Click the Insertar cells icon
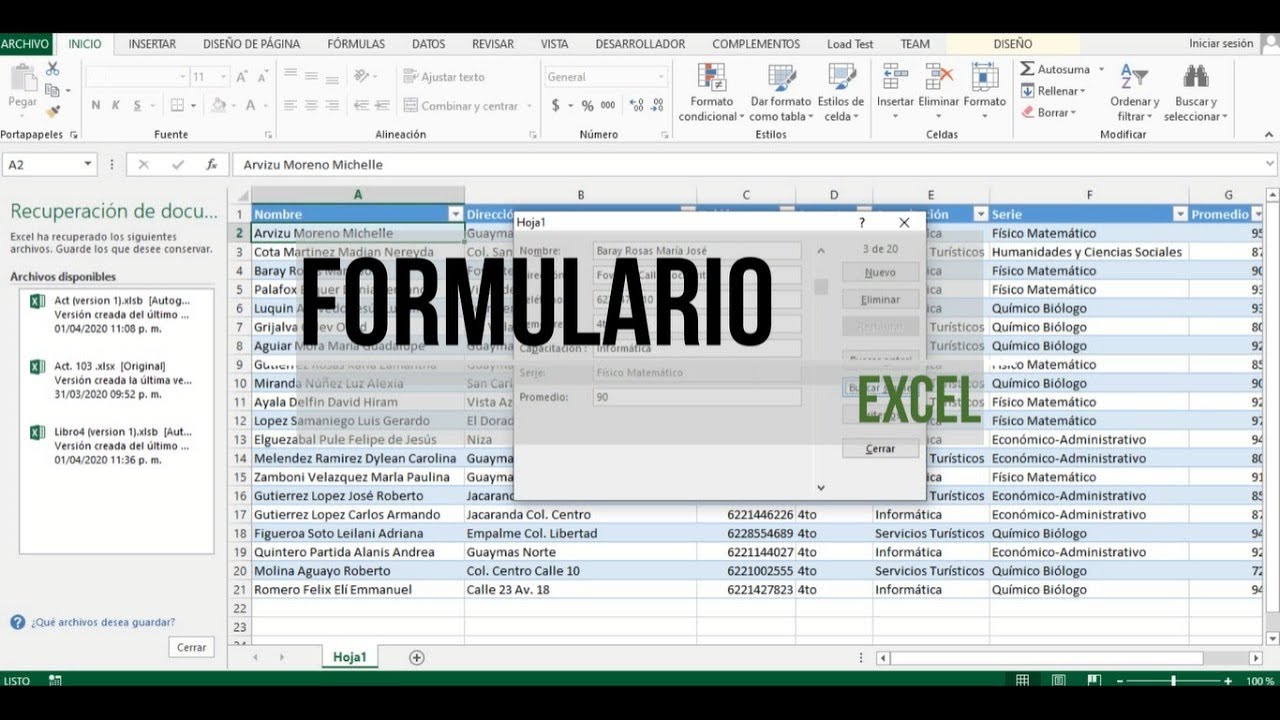 (x=895, y=77)
